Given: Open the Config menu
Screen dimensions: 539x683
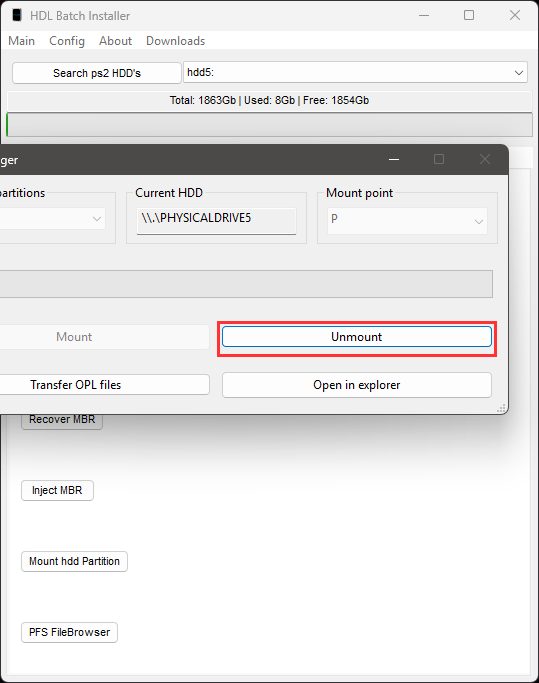Looking at the screenshot, I should pos(67,41).
